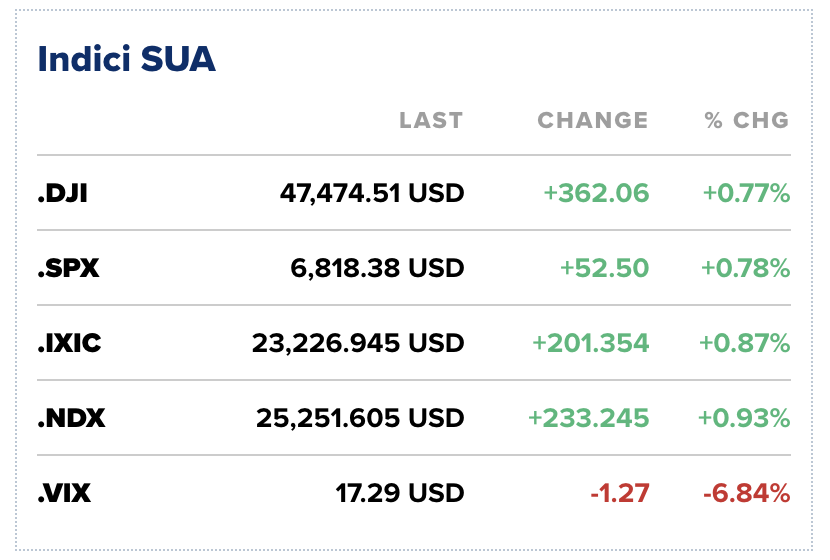Click the +362.06 change value
The width and height of the screenshot is (830, 560).
tap(596, 193)
